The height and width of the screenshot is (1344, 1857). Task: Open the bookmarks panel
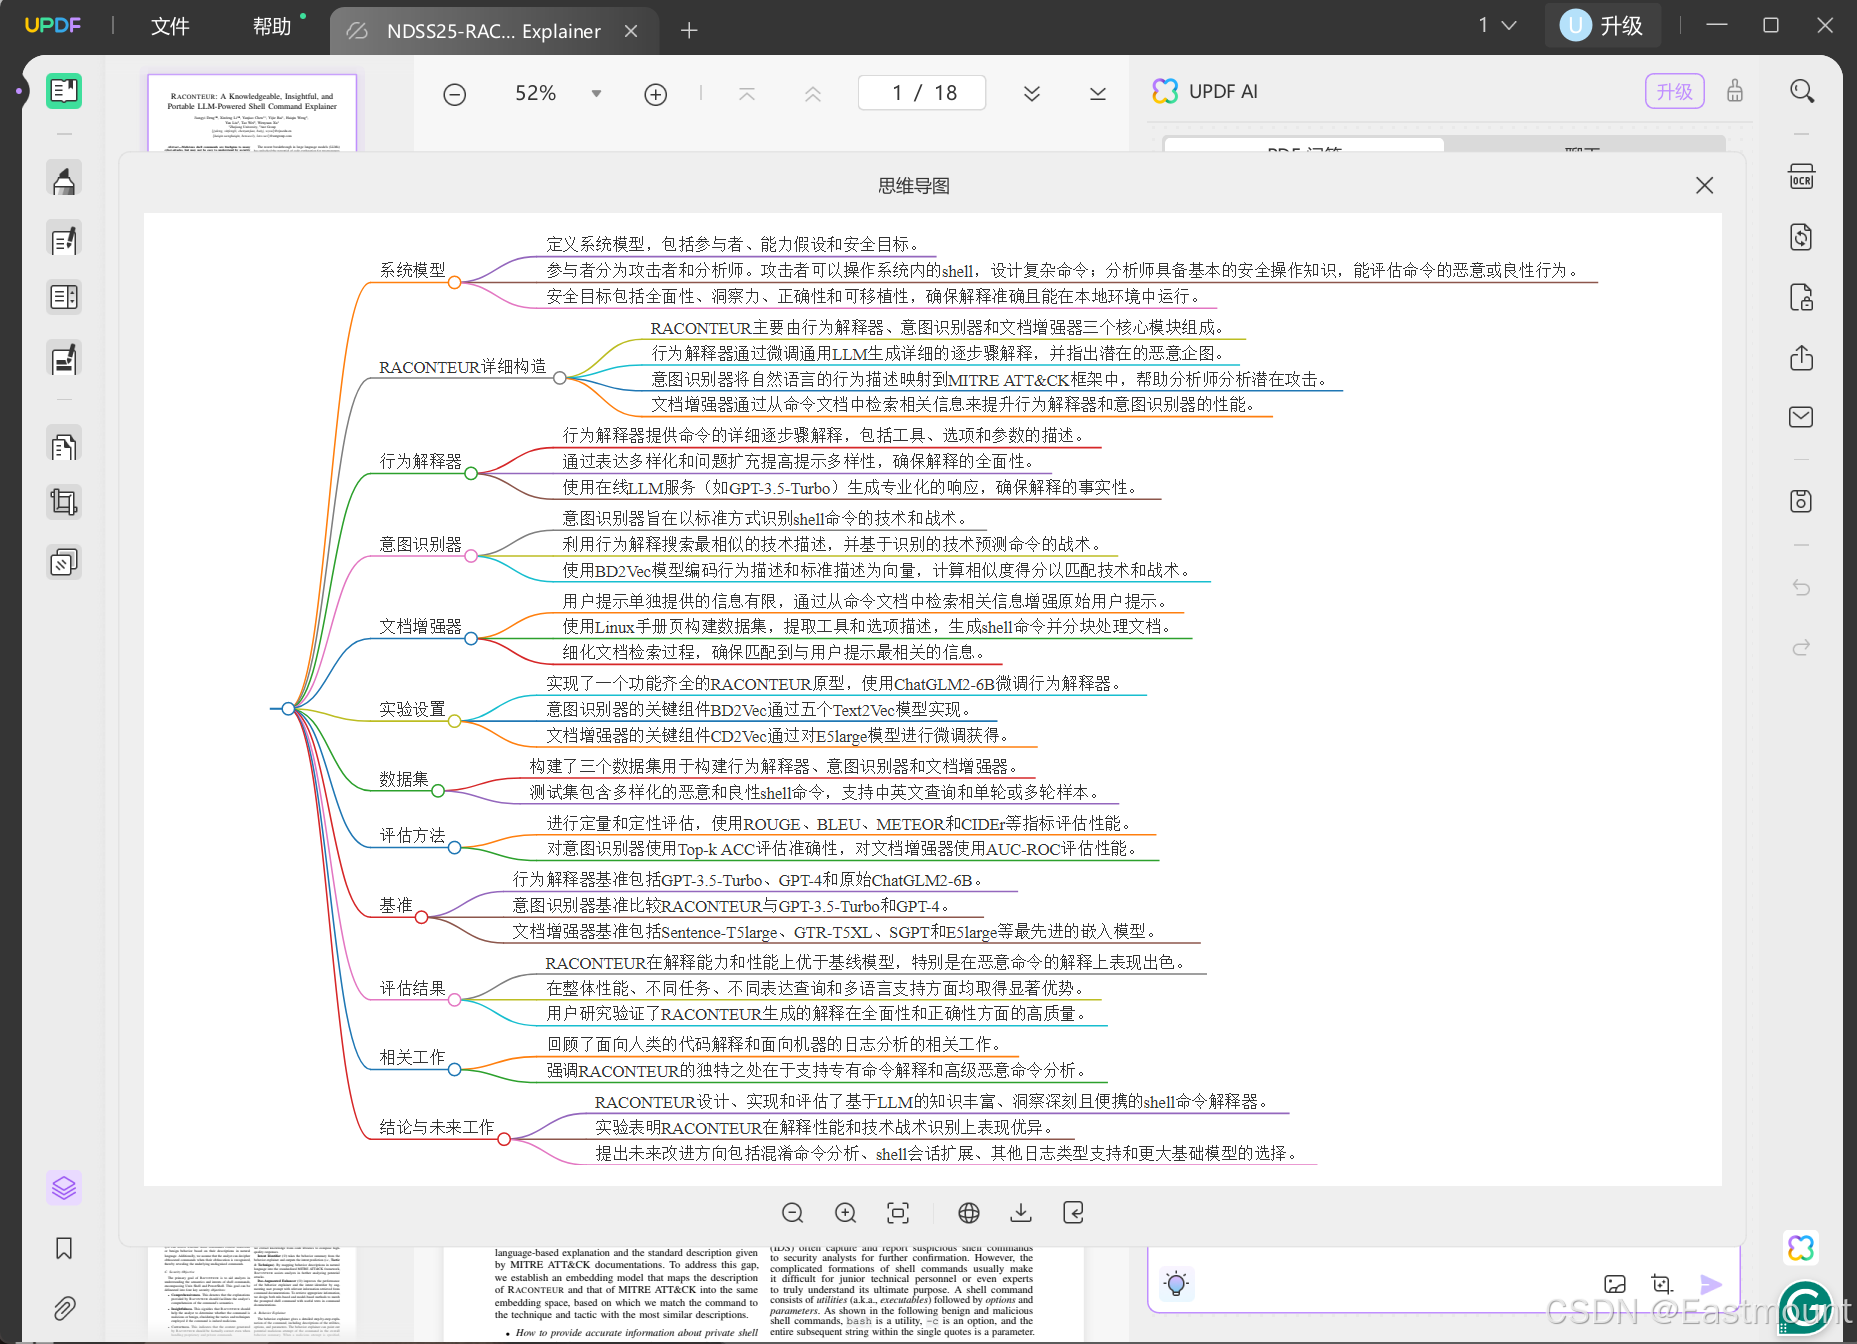(64, 1248)
